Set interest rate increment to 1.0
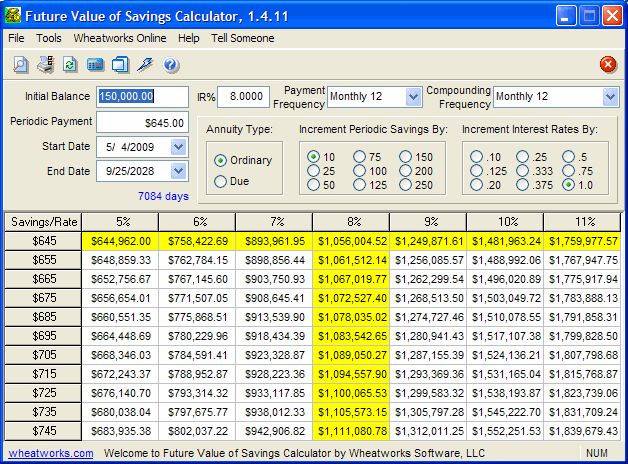The width and height of the screenshot is (628, 464). coord(568,185)
